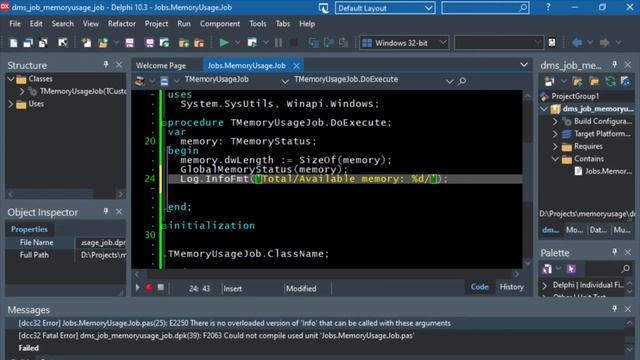This screenshot has height=360, width=640.
Task: Toggle the pin on Palette panel
Action: pos(614,252)
